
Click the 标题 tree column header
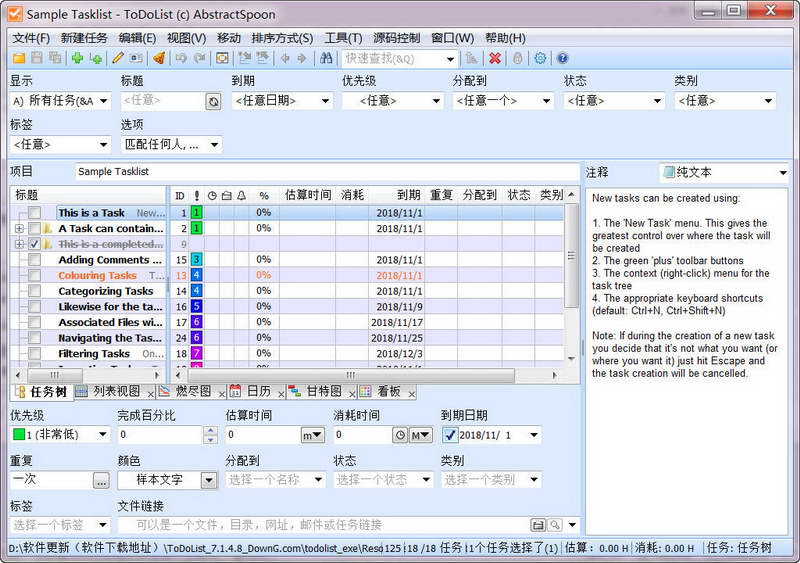click(x=88, y=195)
